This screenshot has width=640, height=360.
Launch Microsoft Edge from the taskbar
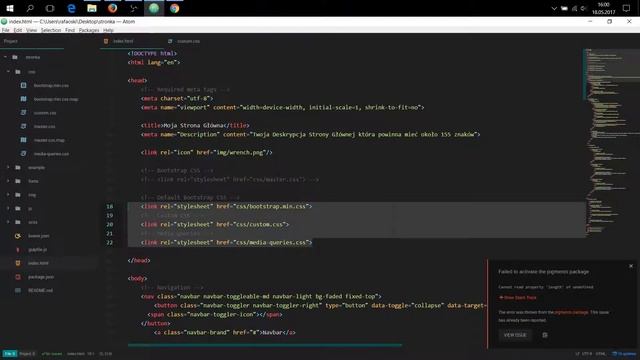71,8
